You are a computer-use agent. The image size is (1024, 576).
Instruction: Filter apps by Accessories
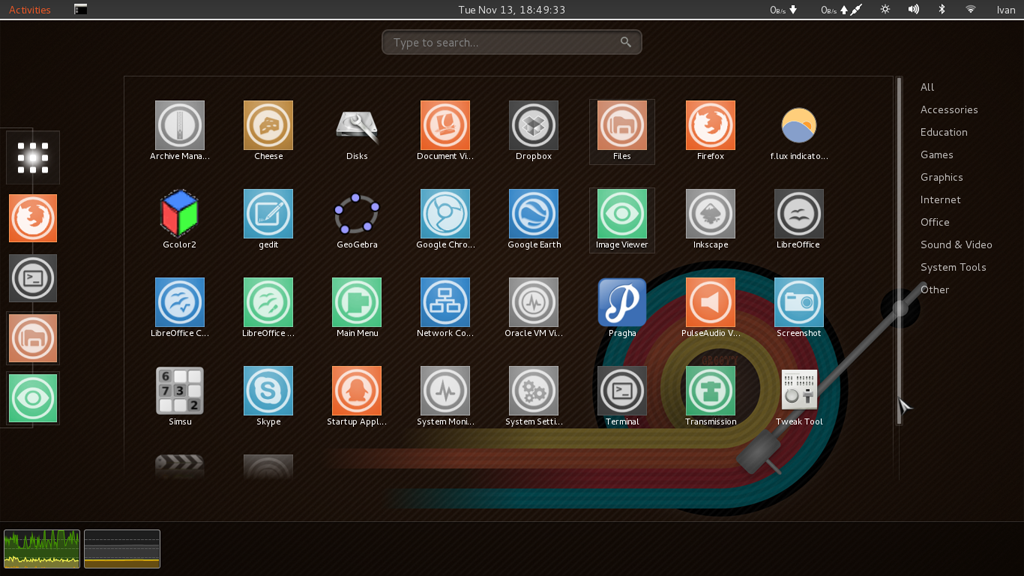click(x=949, y=110)
